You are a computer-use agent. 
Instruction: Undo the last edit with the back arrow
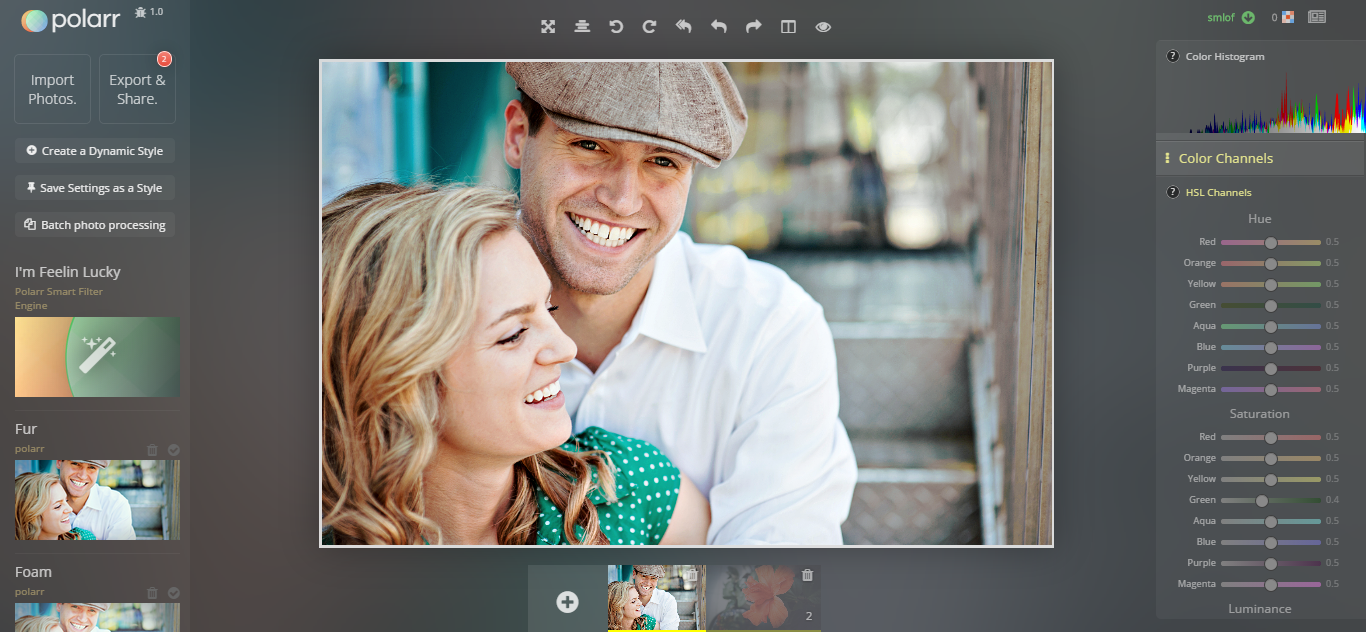pos(719,27)
